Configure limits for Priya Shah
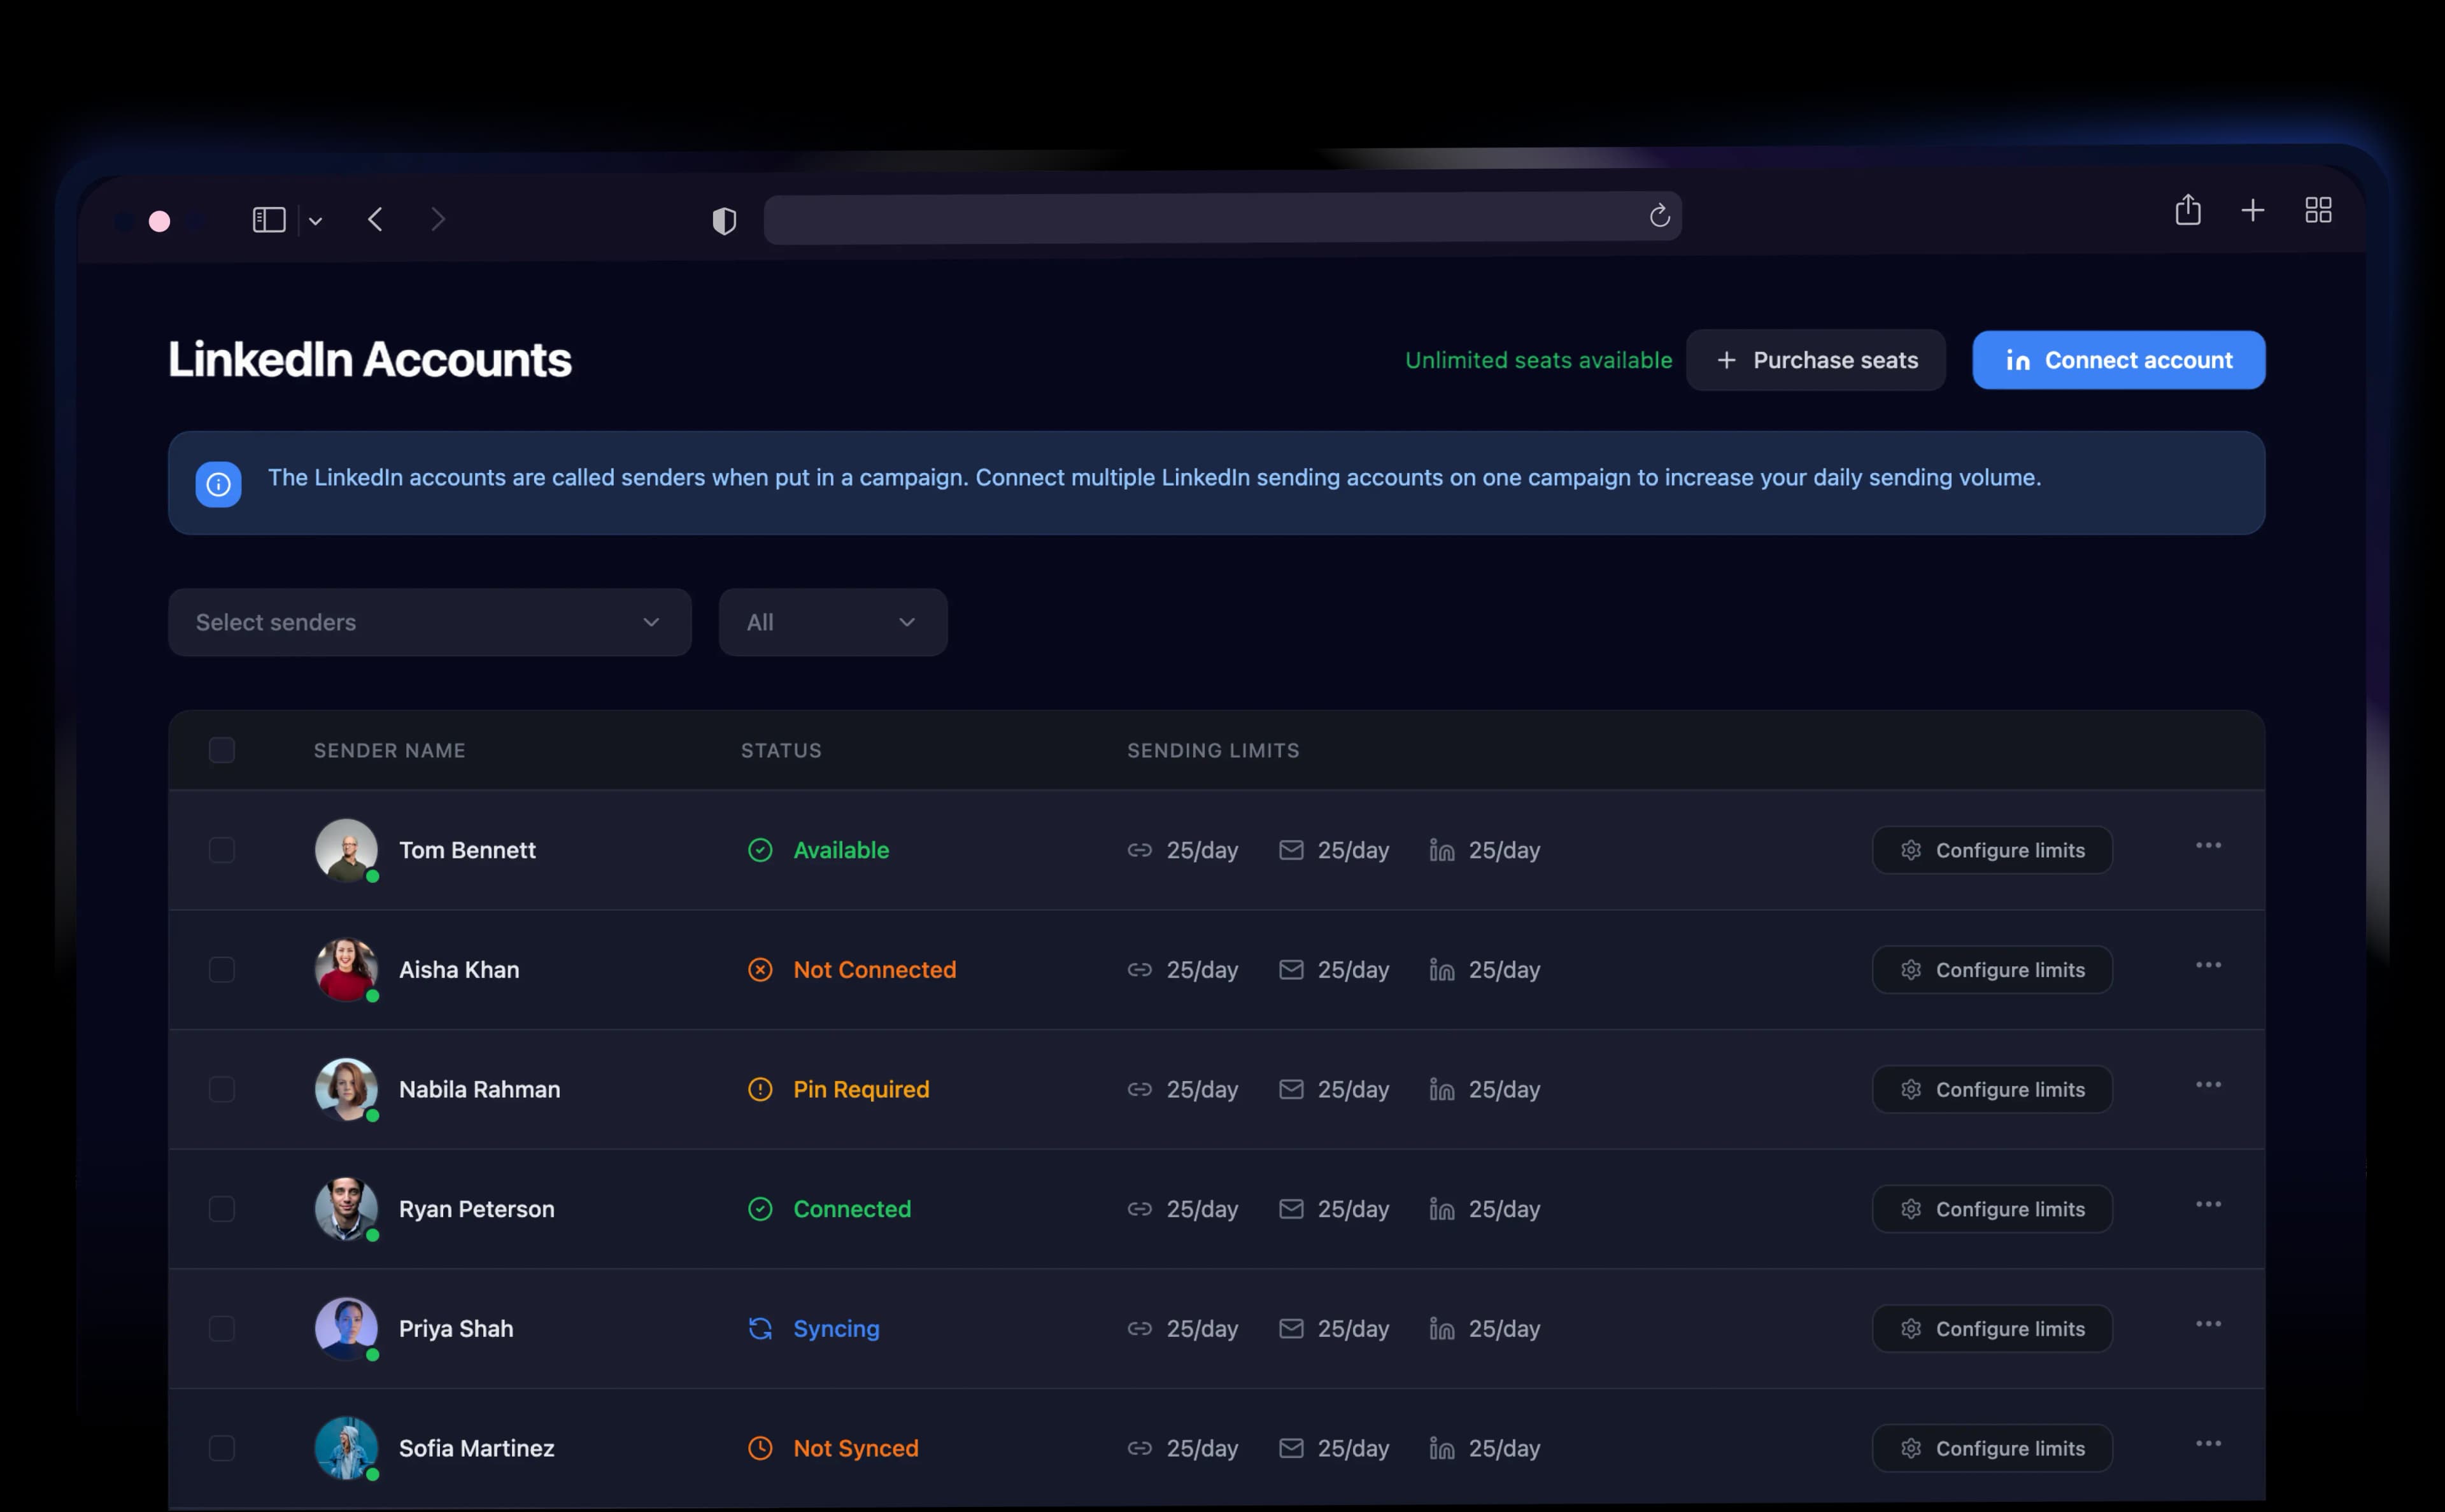This screenshot has width=2445, height=1512. point(1992,1329)
